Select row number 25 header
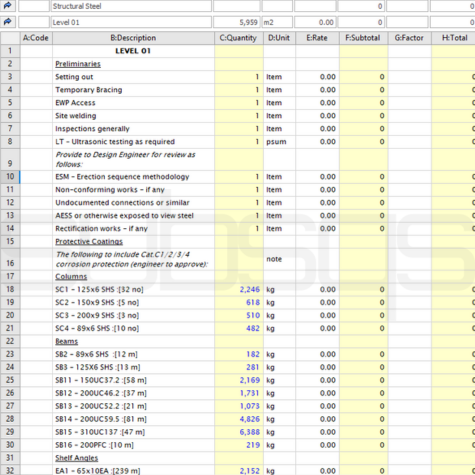 (x=10, y=380)
